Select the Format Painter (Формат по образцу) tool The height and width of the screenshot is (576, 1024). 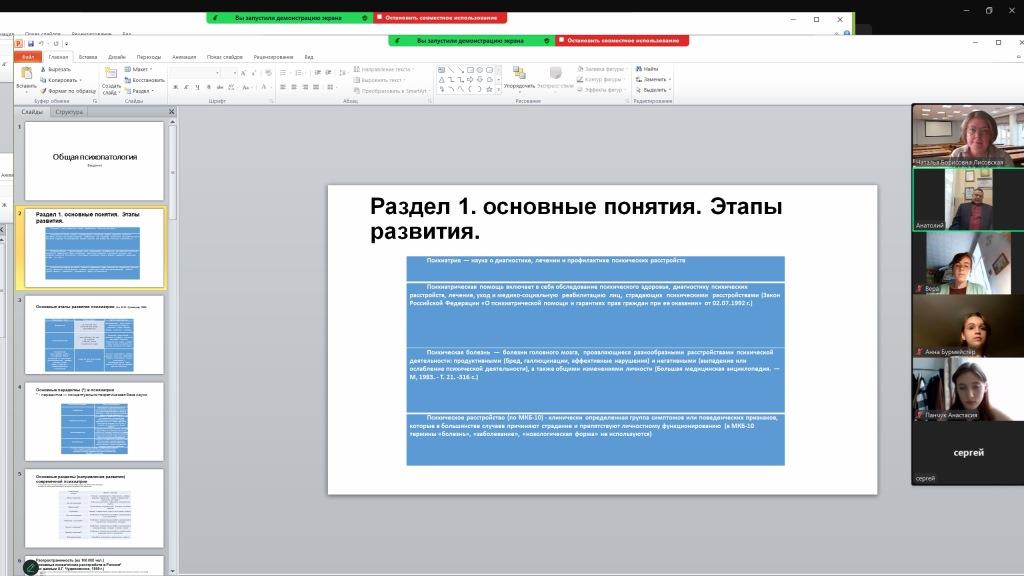click(44, 91)
